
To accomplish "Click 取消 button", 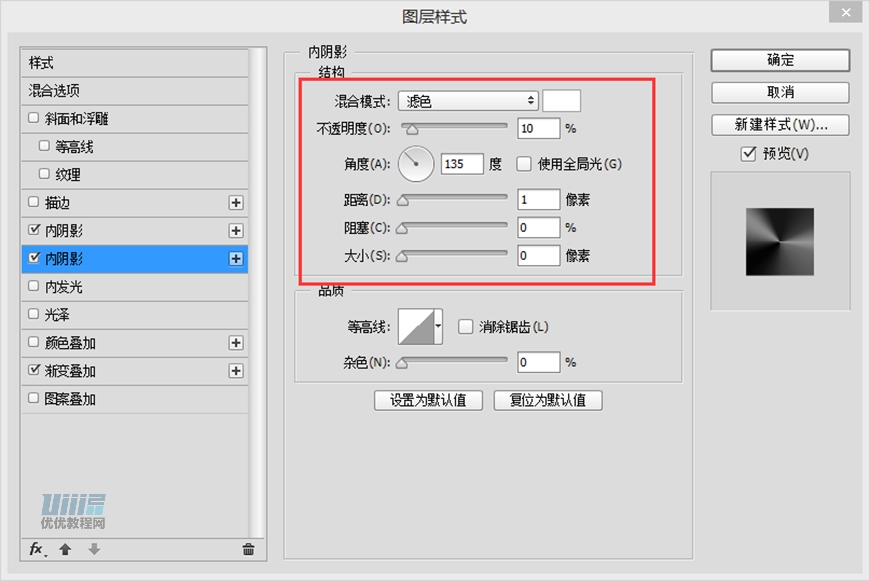I will 780,92.
